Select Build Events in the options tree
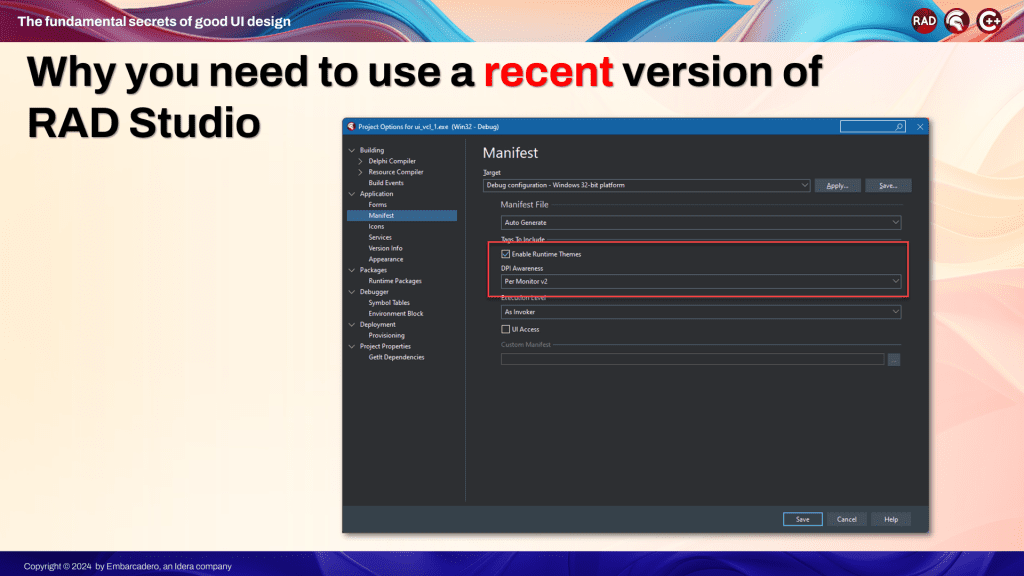The height and width of the screenshot is (576, 1024). coord(386,183)
